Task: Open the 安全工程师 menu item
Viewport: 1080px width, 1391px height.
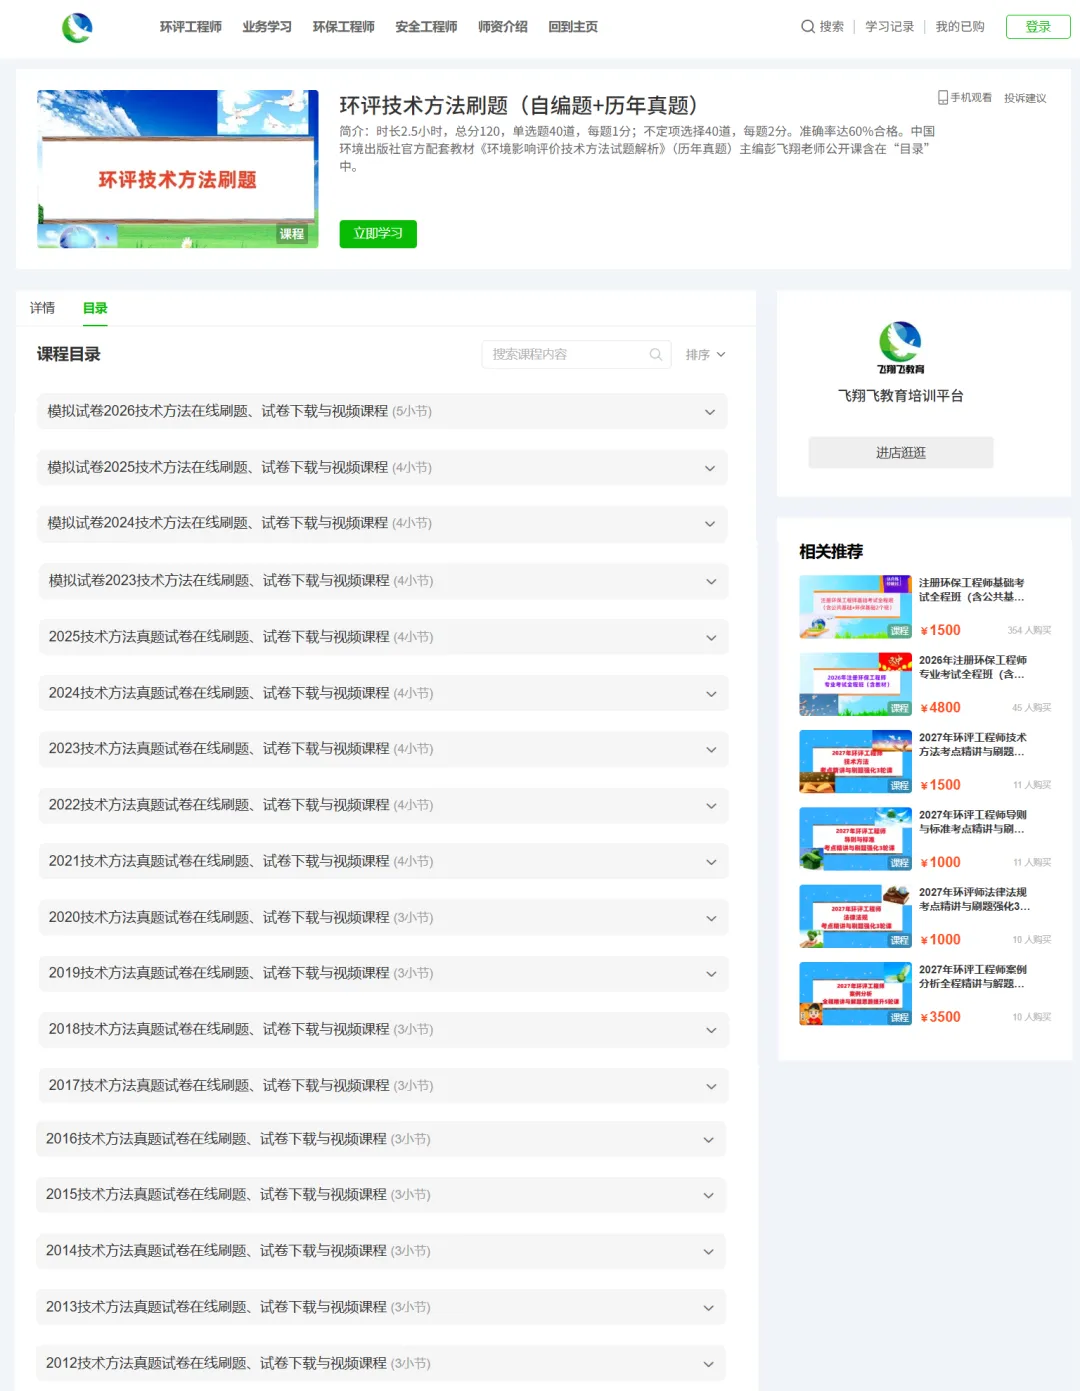Action: tap(426, 27)
